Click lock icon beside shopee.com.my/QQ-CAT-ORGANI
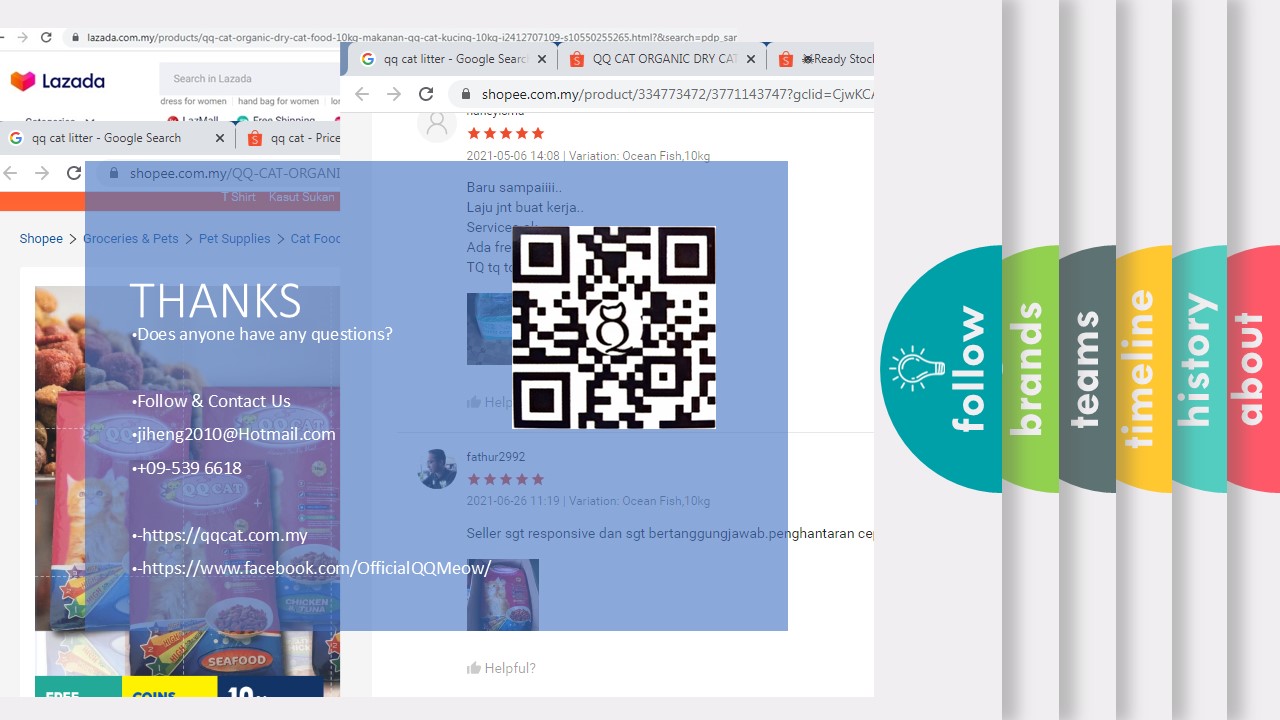Viewport: 1280px width, 720px height. tap(113, 173)
